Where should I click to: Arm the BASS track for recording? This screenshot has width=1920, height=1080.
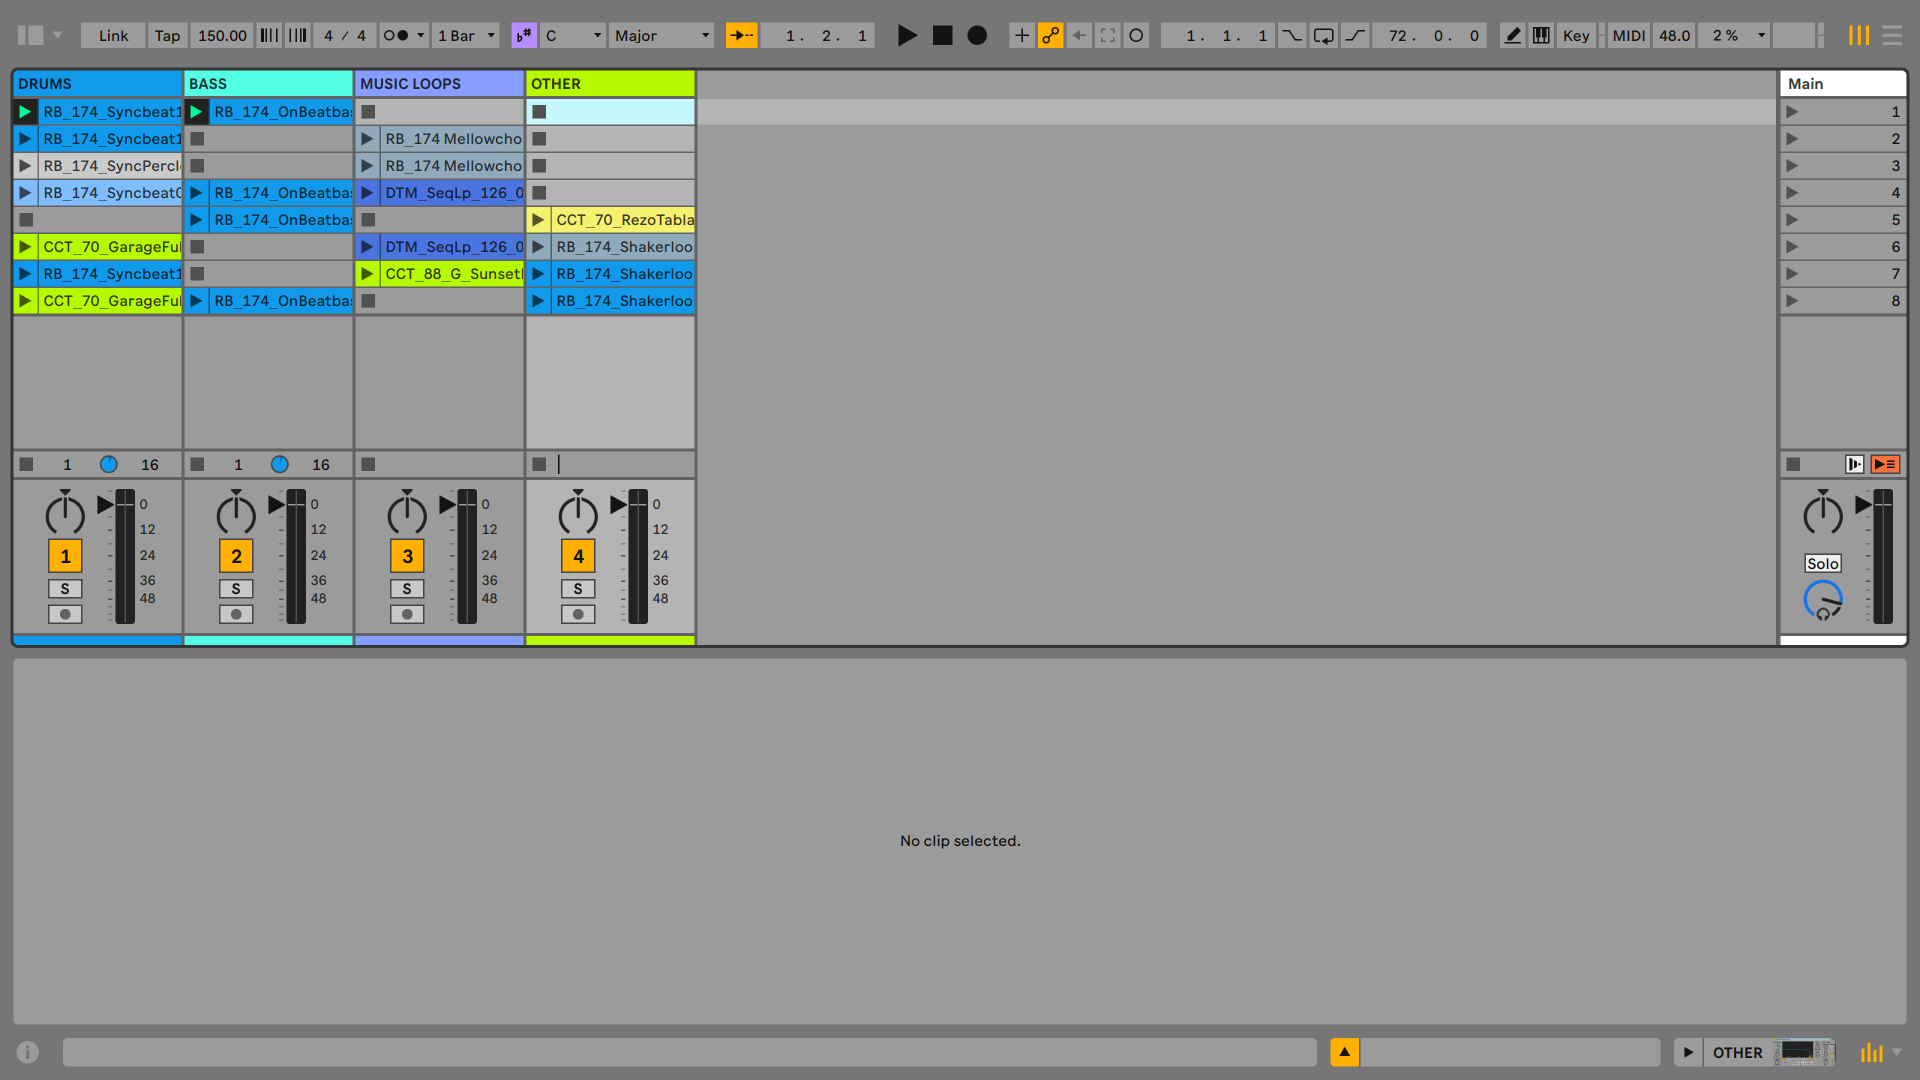click(x=236, y=614)
